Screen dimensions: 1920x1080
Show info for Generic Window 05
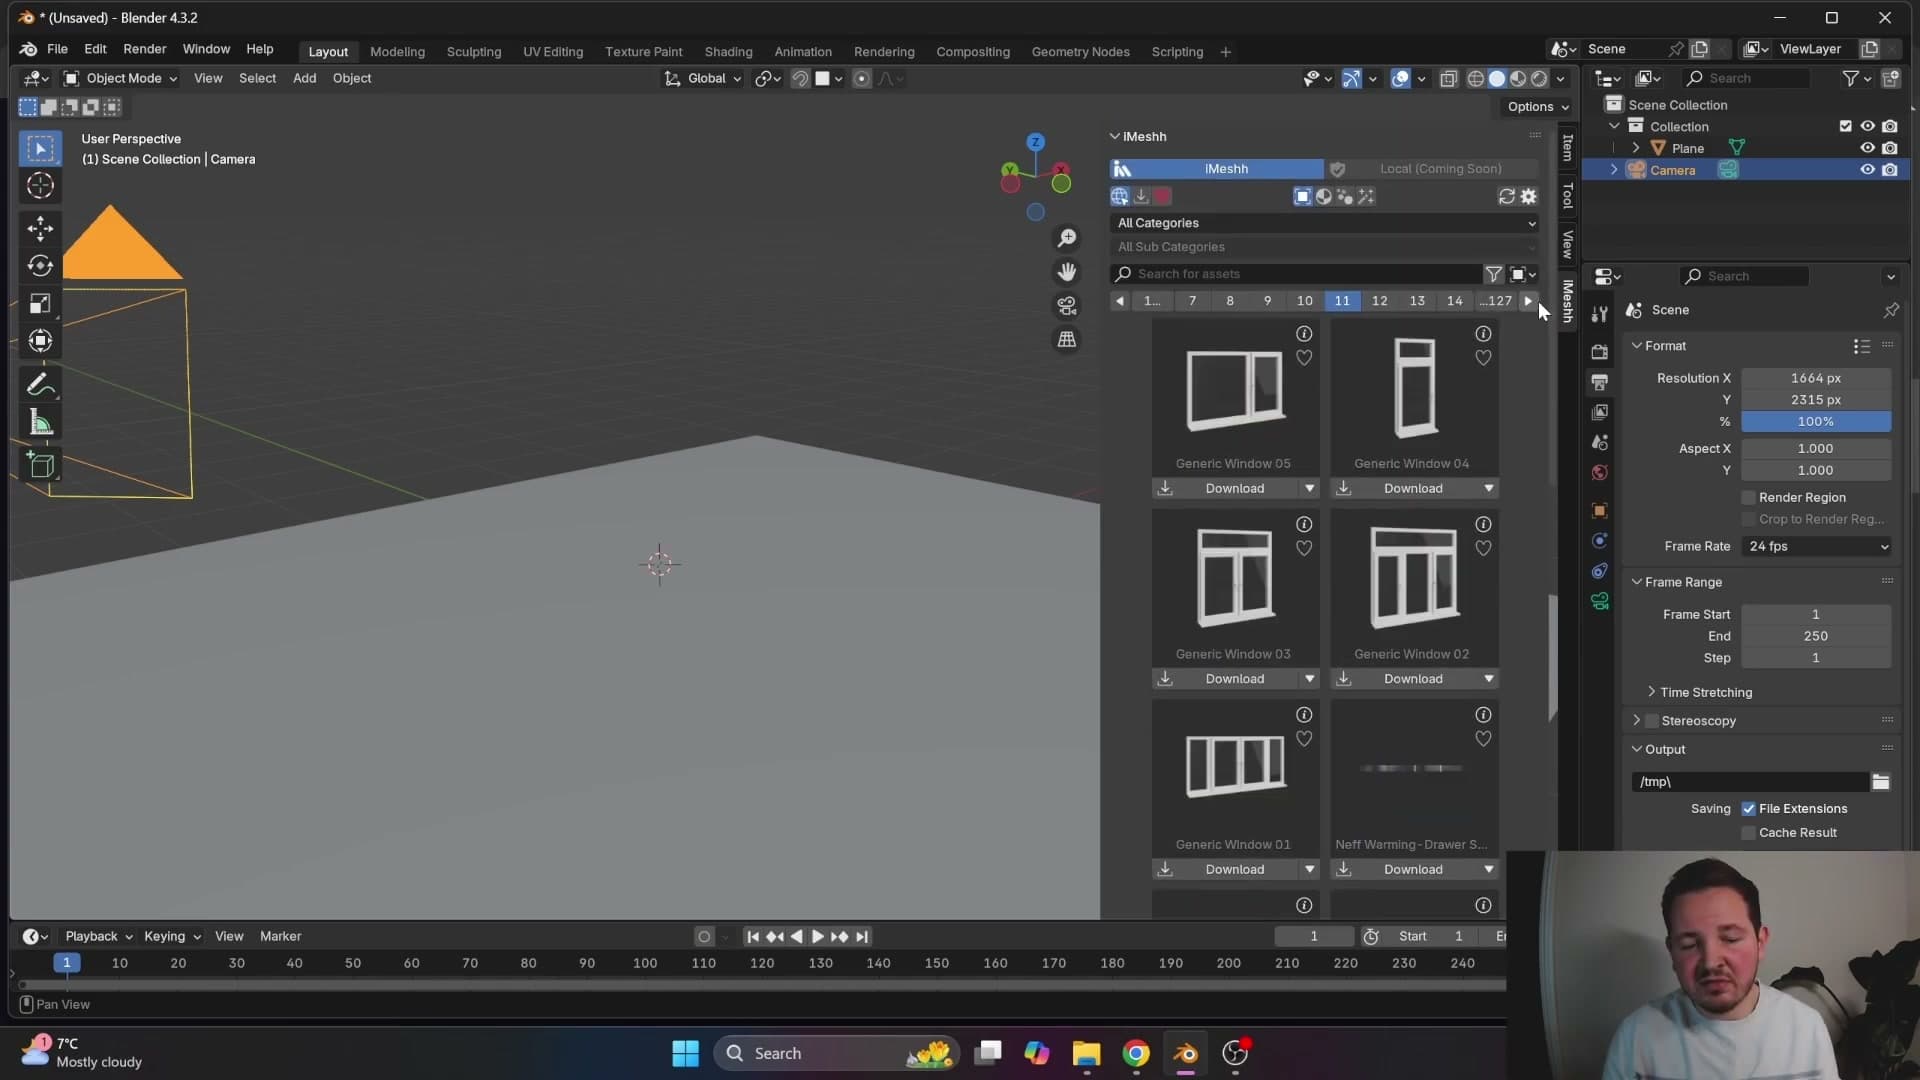[1304, 334]
